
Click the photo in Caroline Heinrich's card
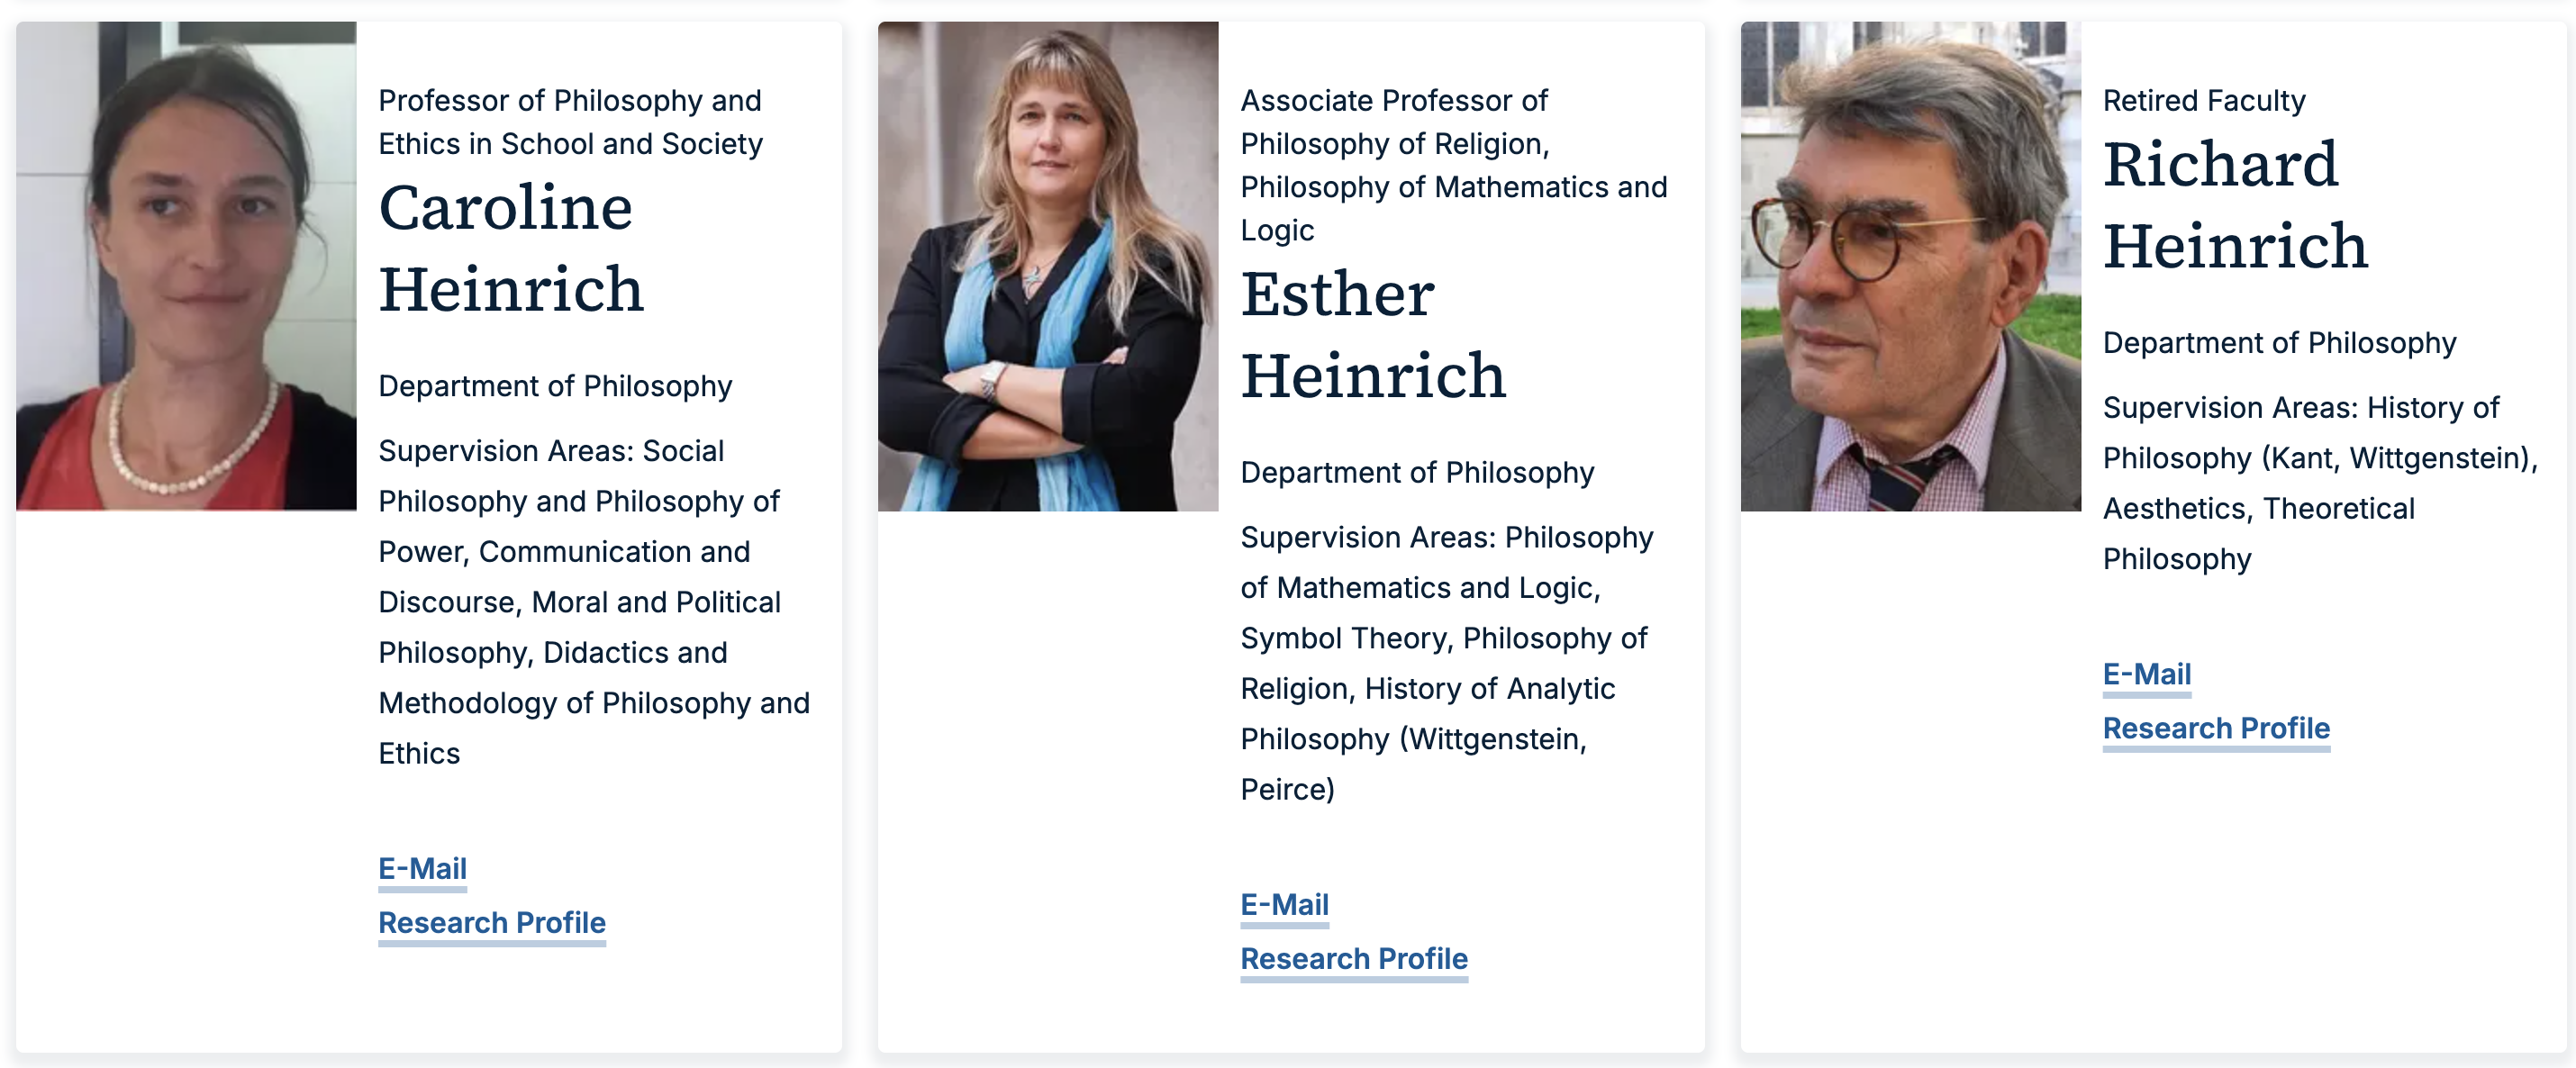click(x=186, y=266)
